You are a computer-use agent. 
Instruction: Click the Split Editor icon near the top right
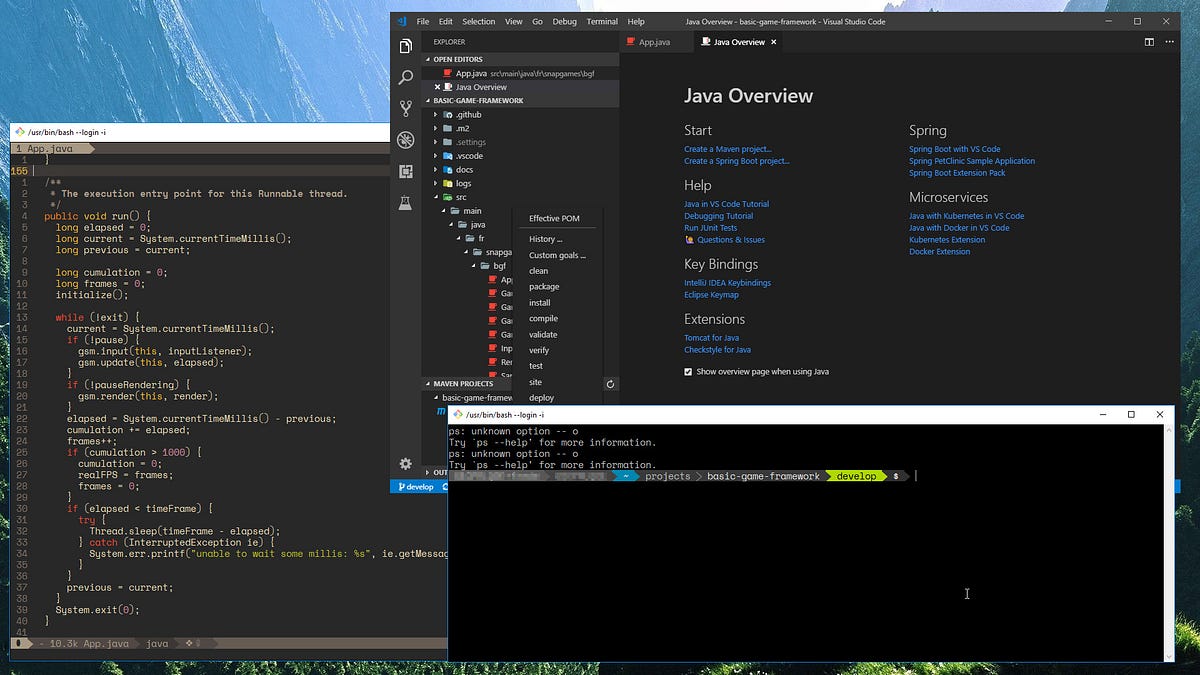1148,42
